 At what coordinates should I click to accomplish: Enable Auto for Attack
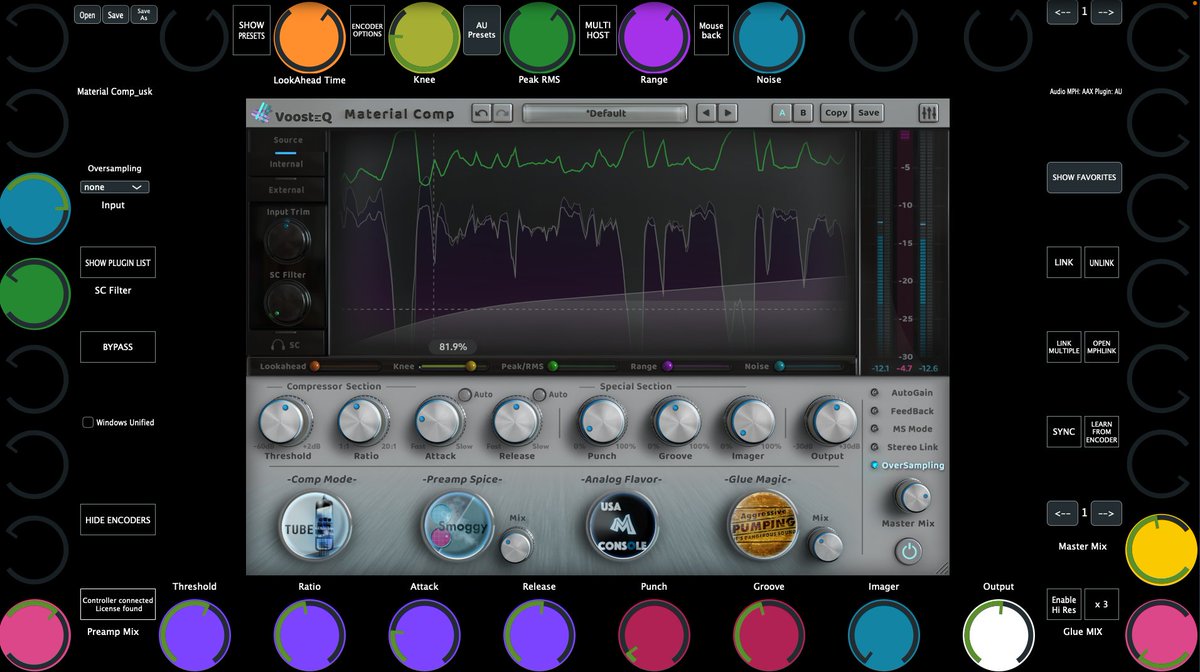(x=465, y=394)
